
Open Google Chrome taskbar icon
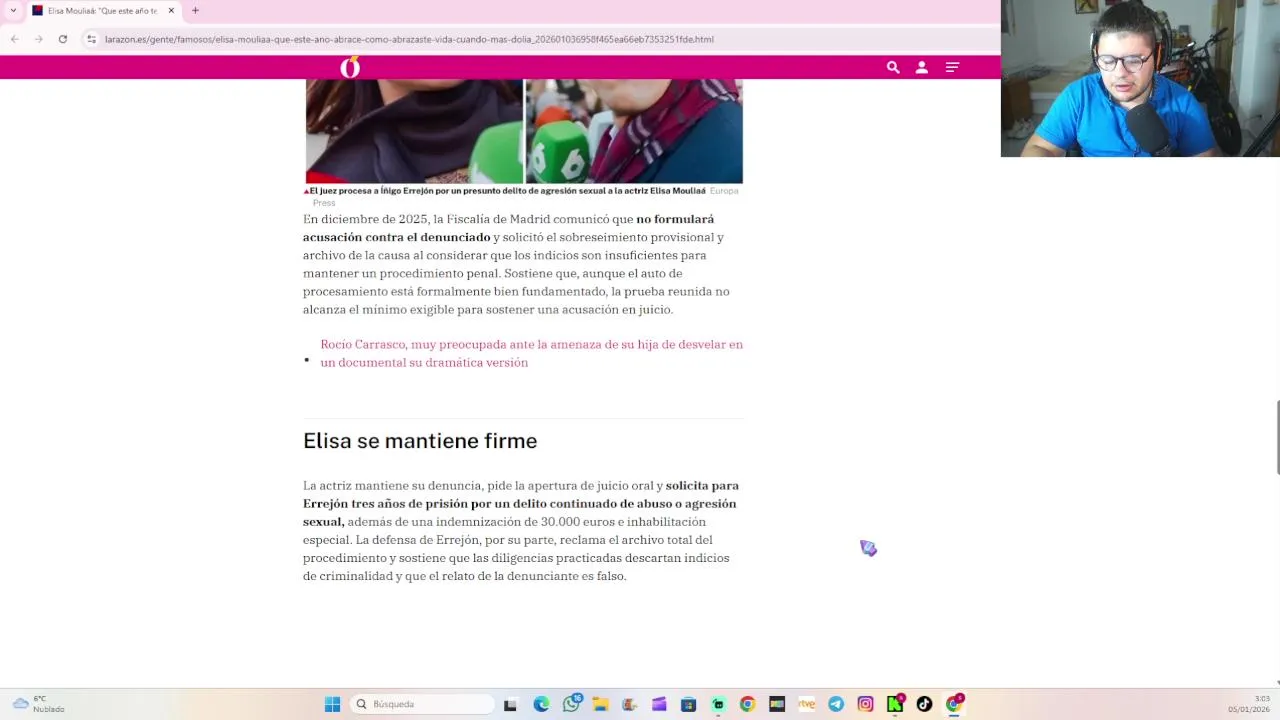pyautogui.click(x=747, y=704)
